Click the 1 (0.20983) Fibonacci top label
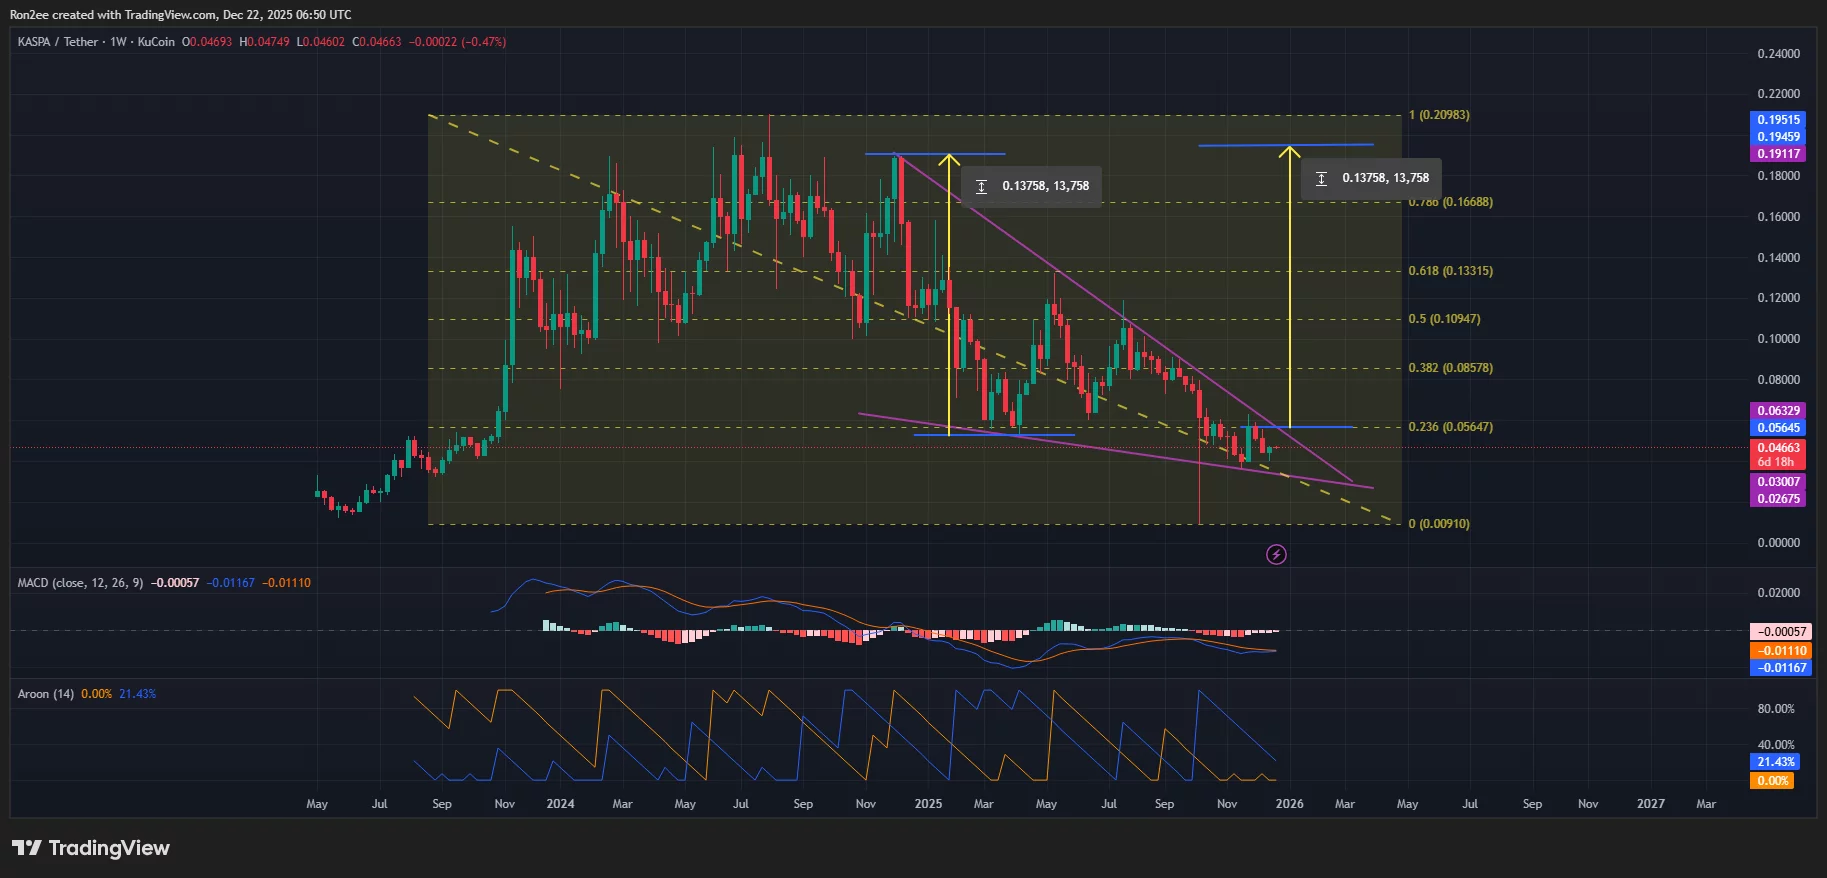Screen dimensions: 1827x878 [x=1439, y=115]
